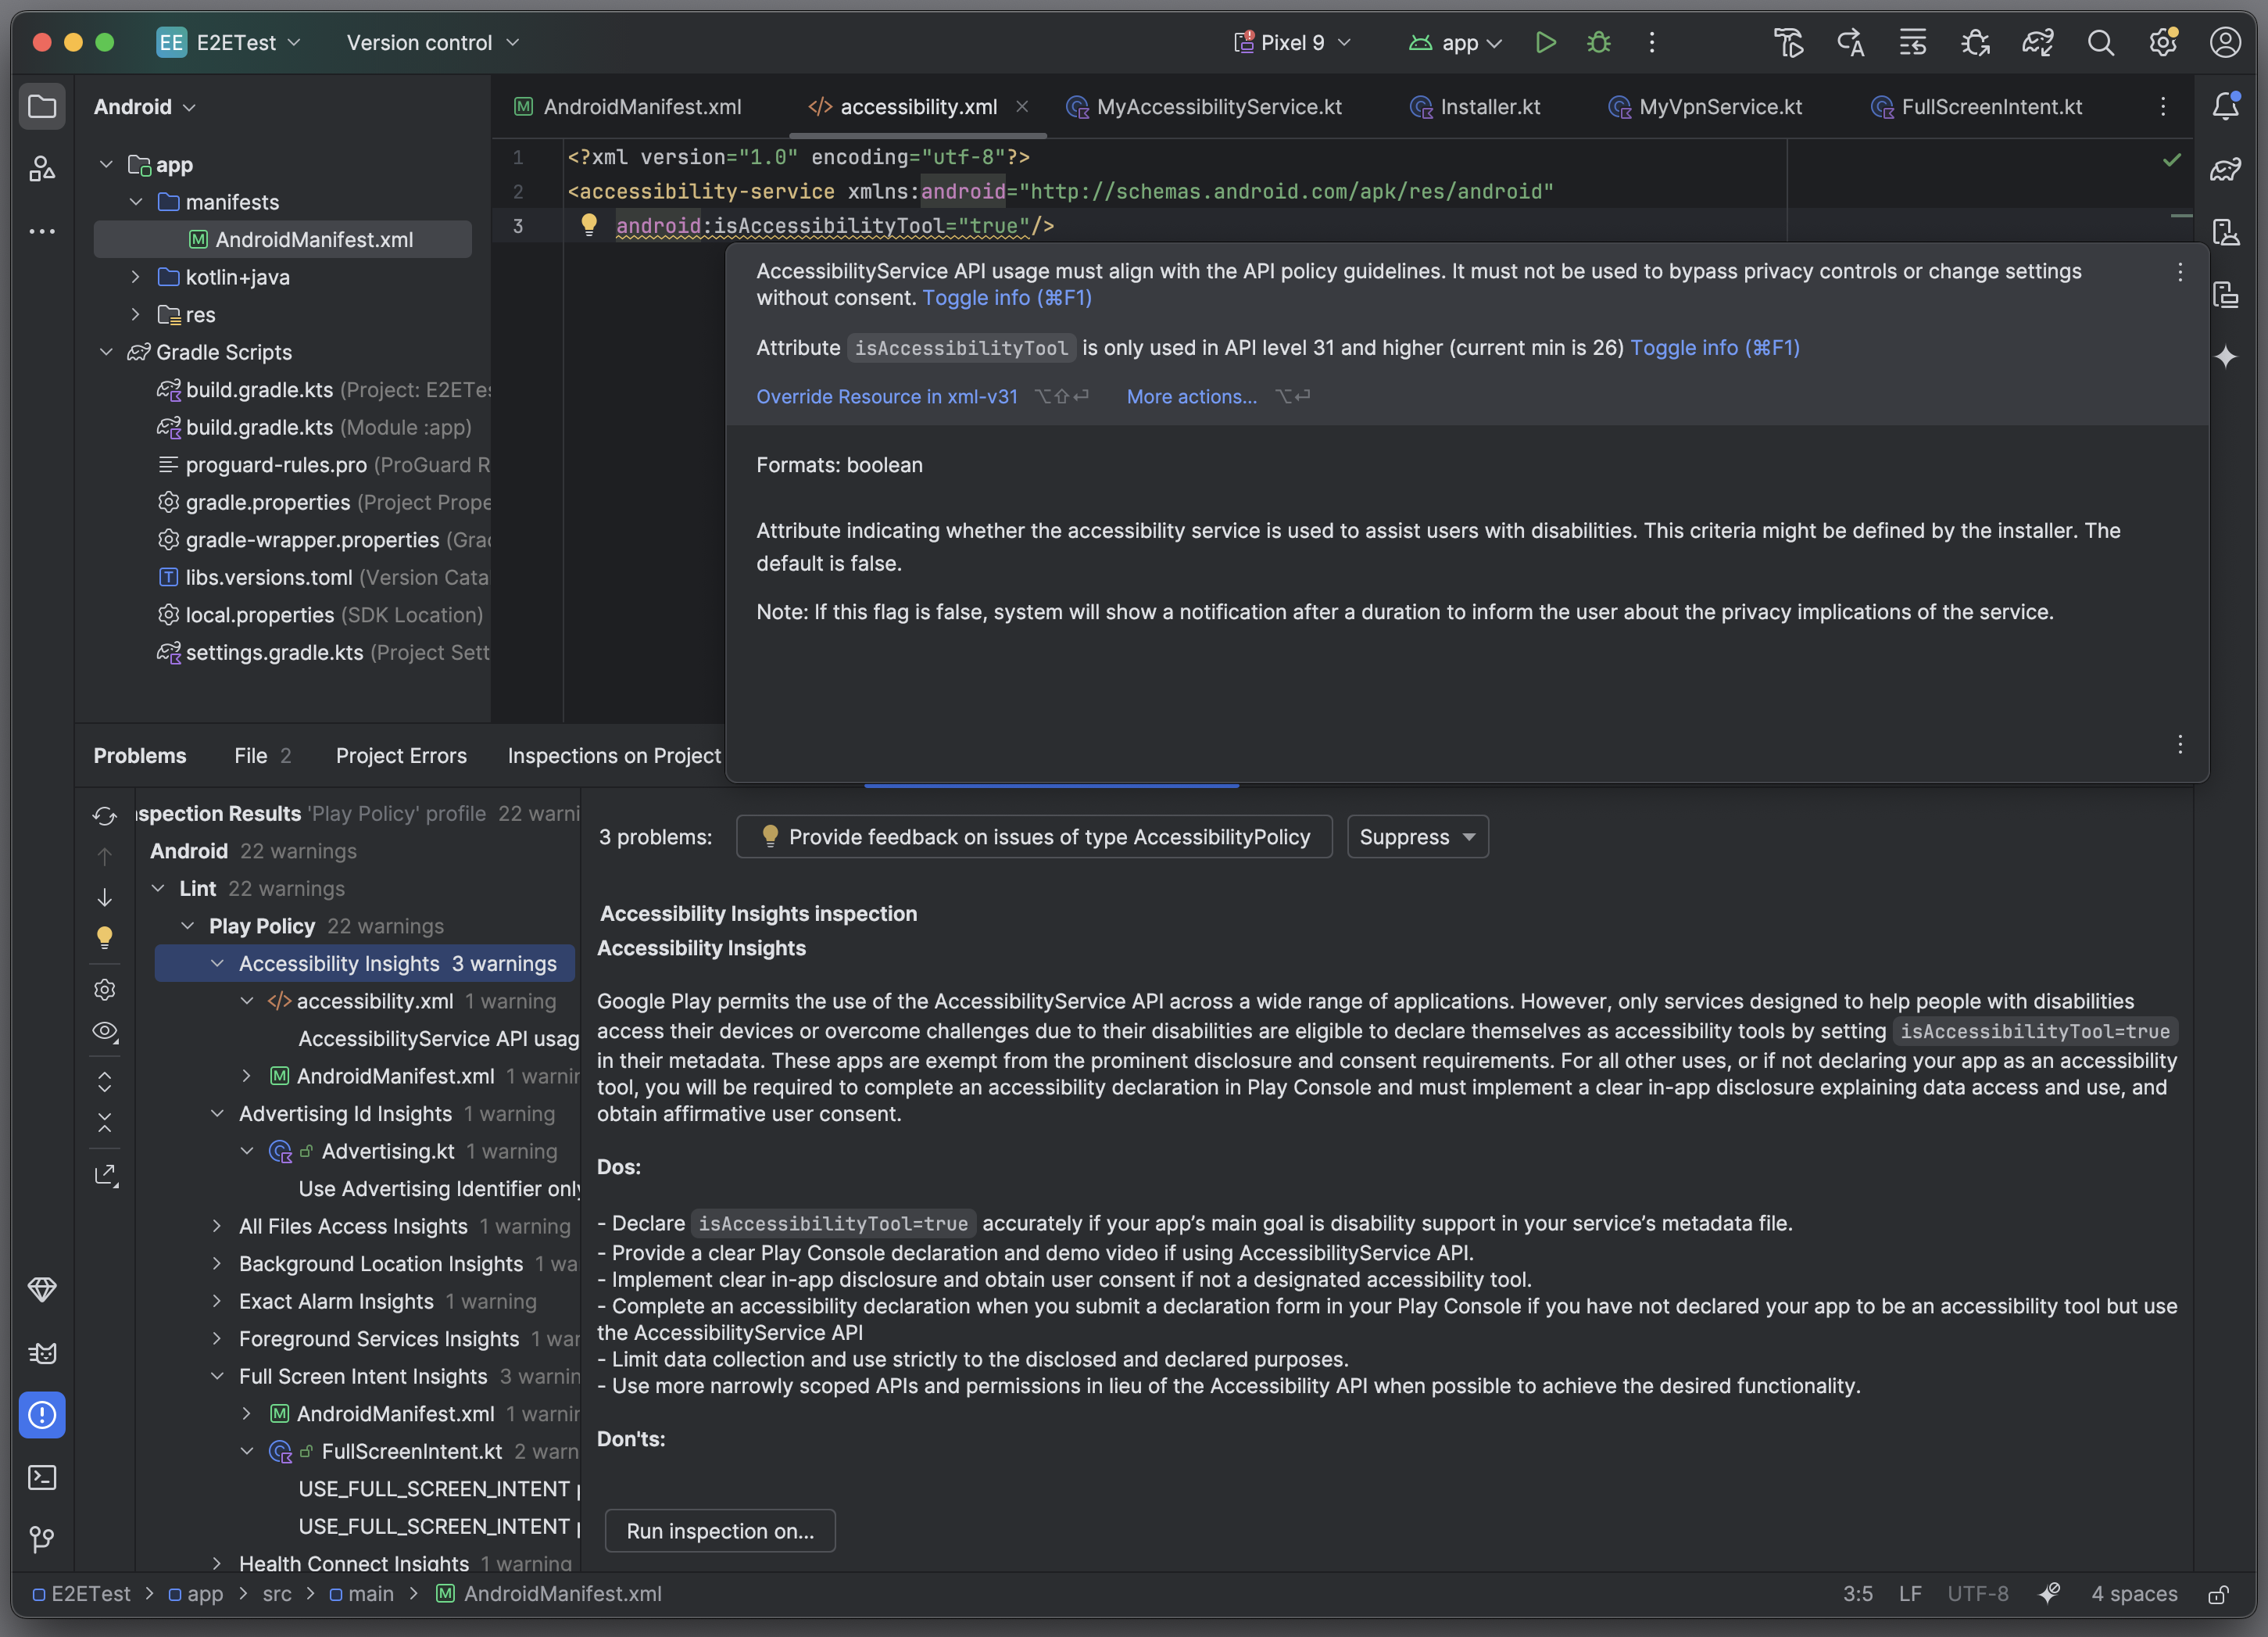Click Provide feedback on AccessibilityPolicy button

click(x=1034, y=837)
